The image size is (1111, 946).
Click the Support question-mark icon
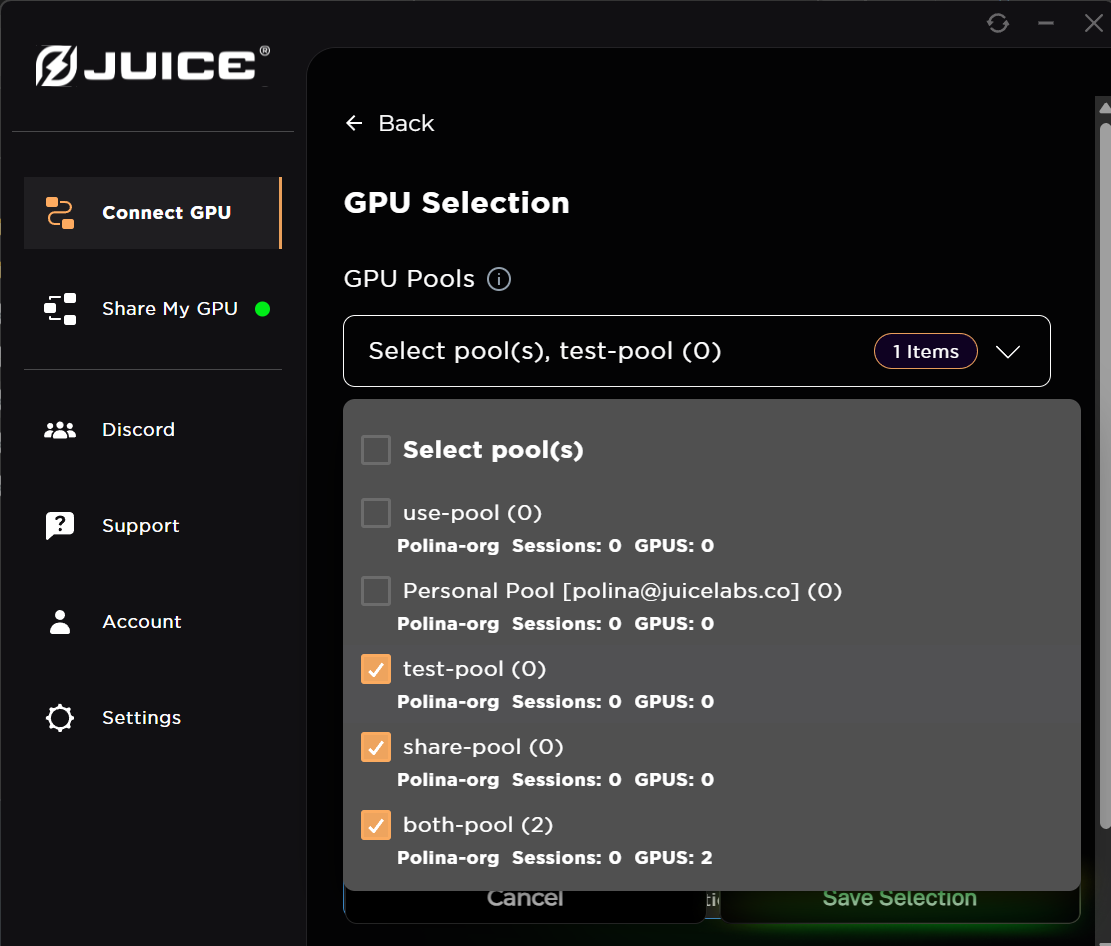(x=60, y=526)
